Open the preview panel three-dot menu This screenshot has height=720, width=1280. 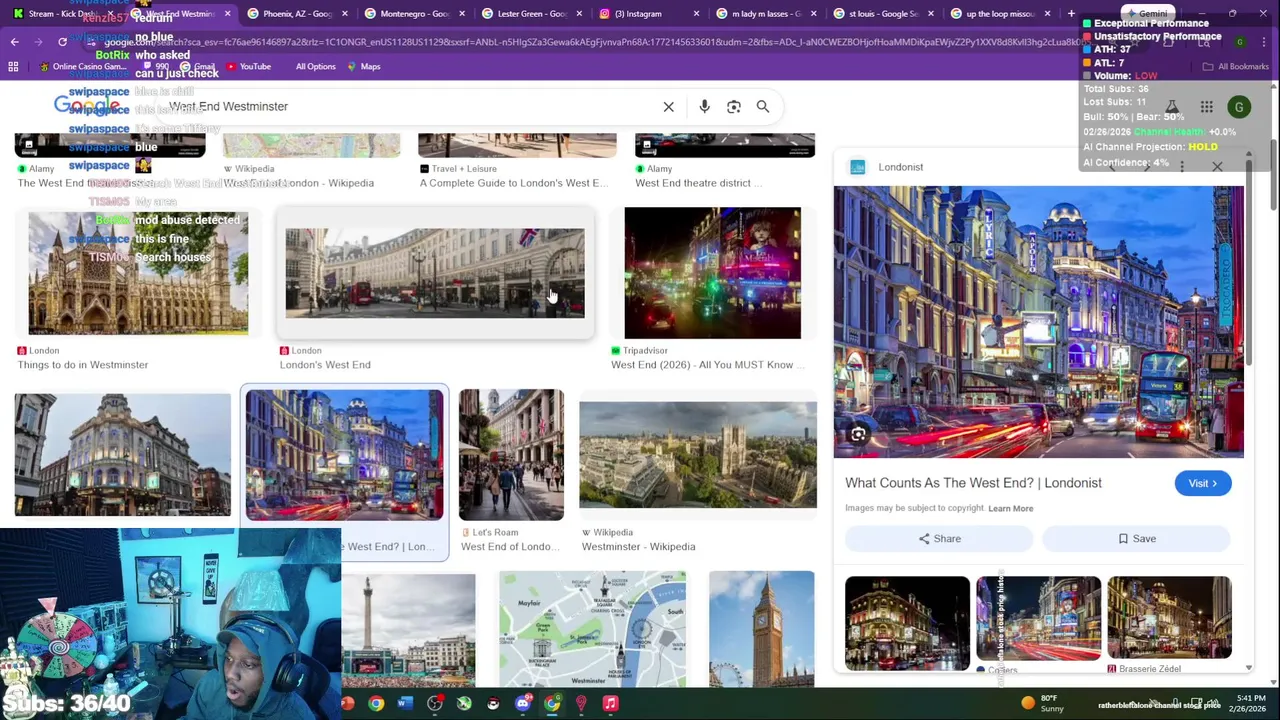[1181, 167]
